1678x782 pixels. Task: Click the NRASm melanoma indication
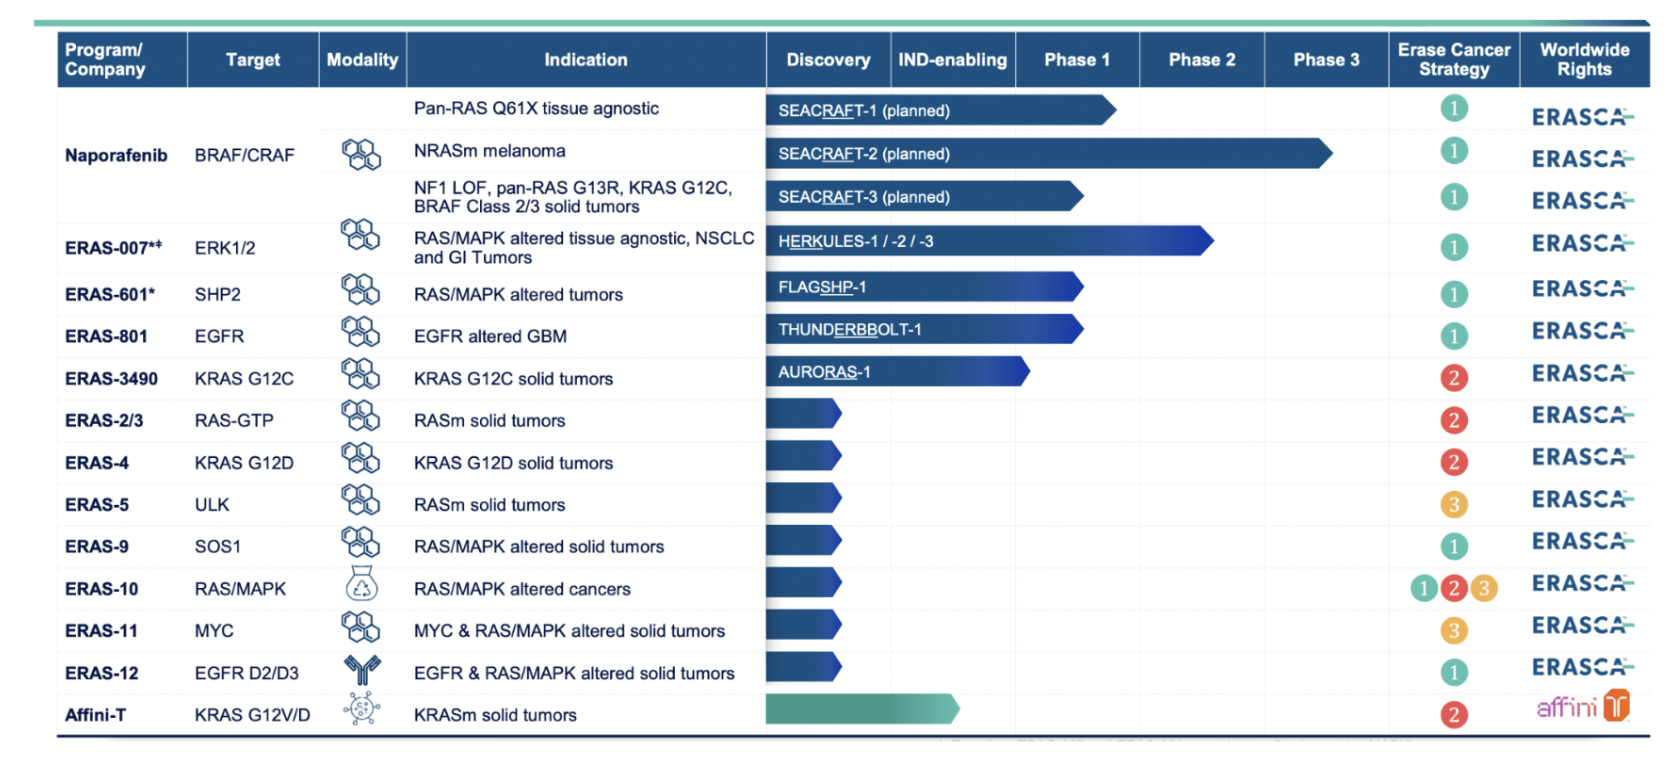[489, 151]
